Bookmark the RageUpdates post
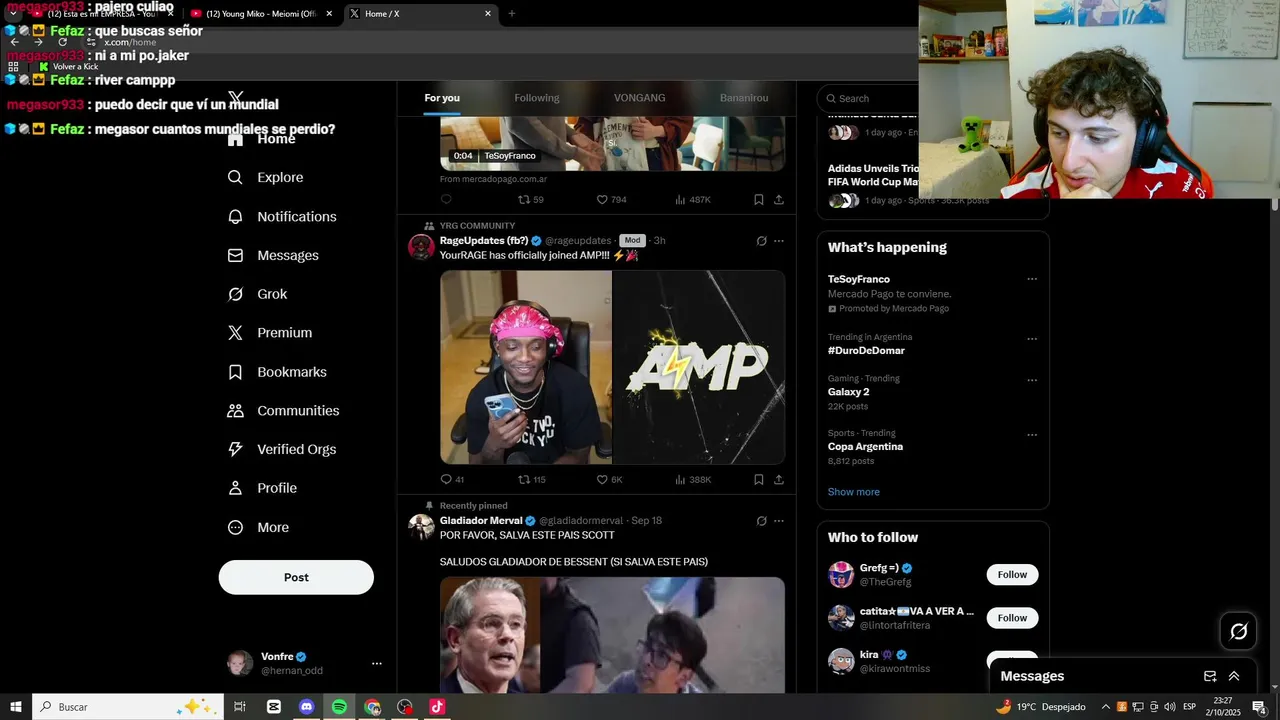1280x720 pixels. 759,479
